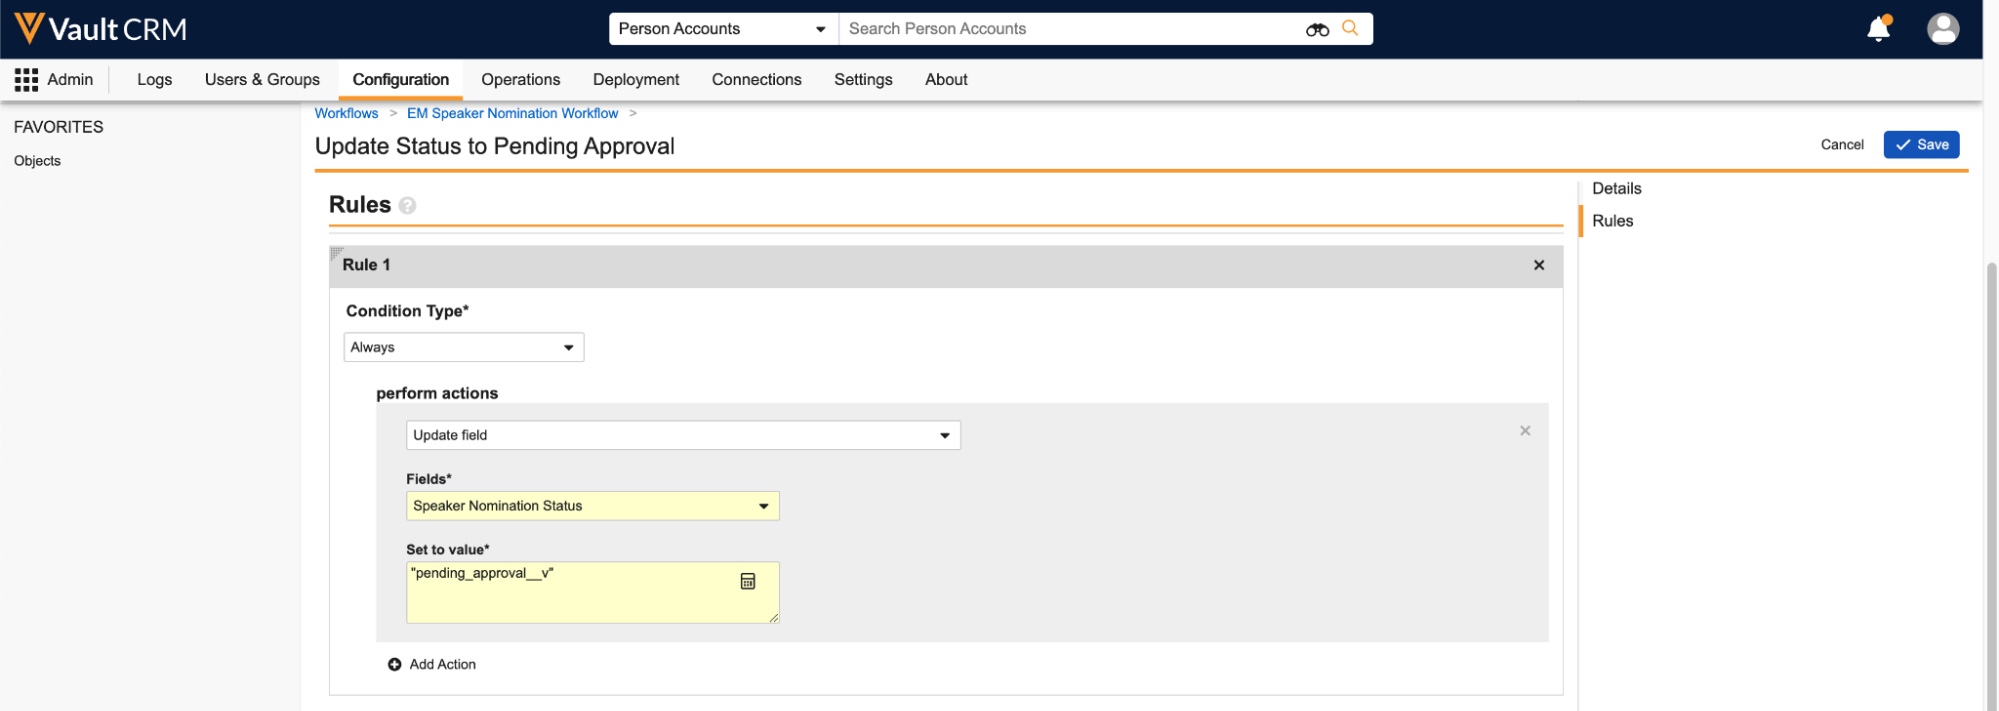The width and height of the screenshot is (1999, 711).
Task: Open the Update field action dropdown
Action: 683,435
